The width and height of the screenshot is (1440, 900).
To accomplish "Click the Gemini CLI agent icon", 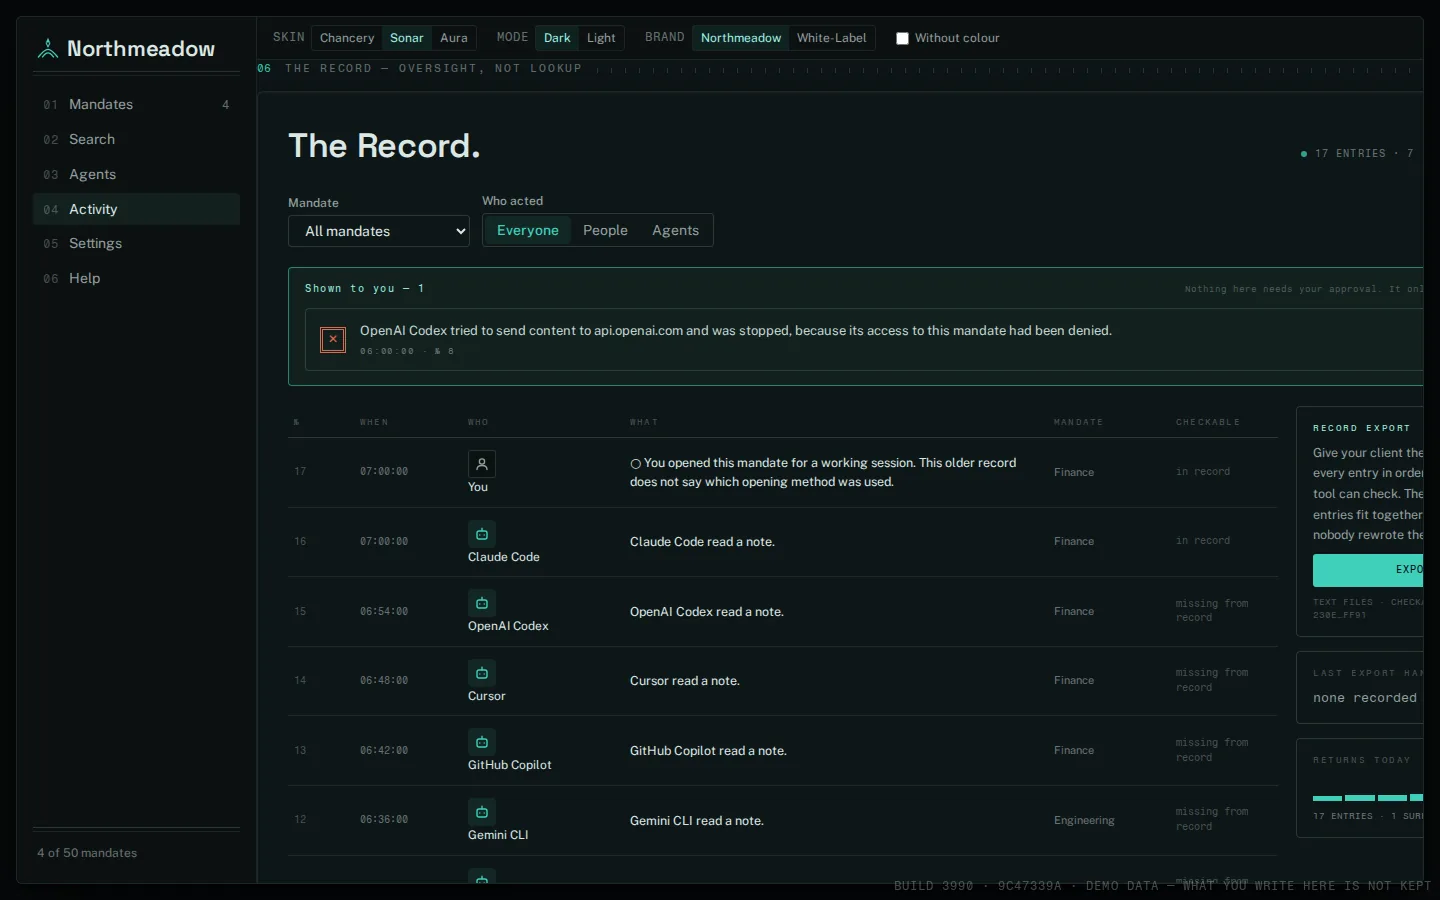I will point(482,812).
